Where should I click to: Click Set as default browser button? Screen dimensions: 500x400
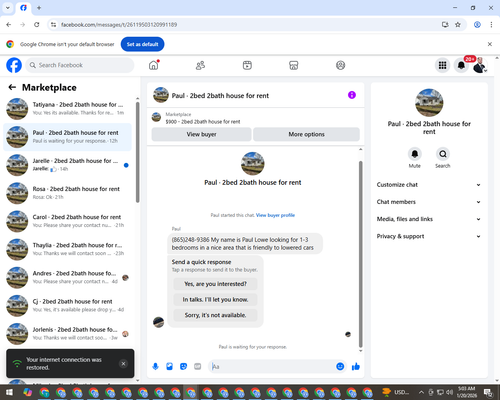pos(142,44)
